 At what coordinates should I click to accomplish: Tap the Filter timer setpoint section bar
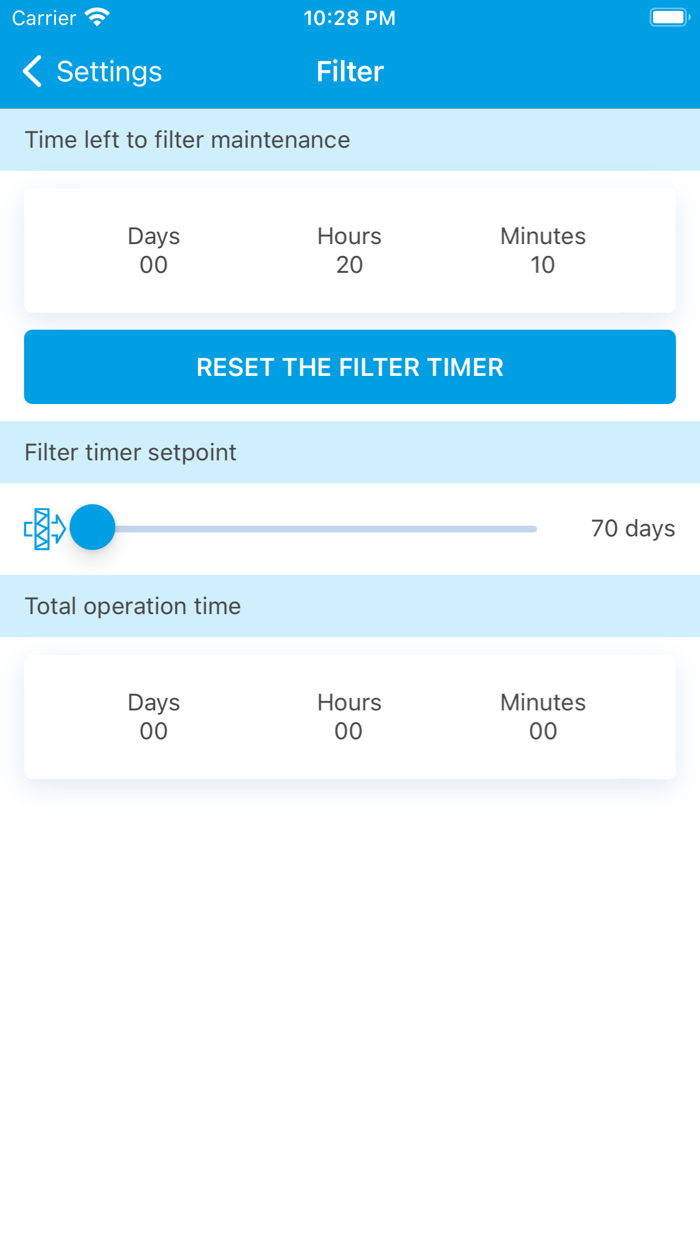coord(130,452)
